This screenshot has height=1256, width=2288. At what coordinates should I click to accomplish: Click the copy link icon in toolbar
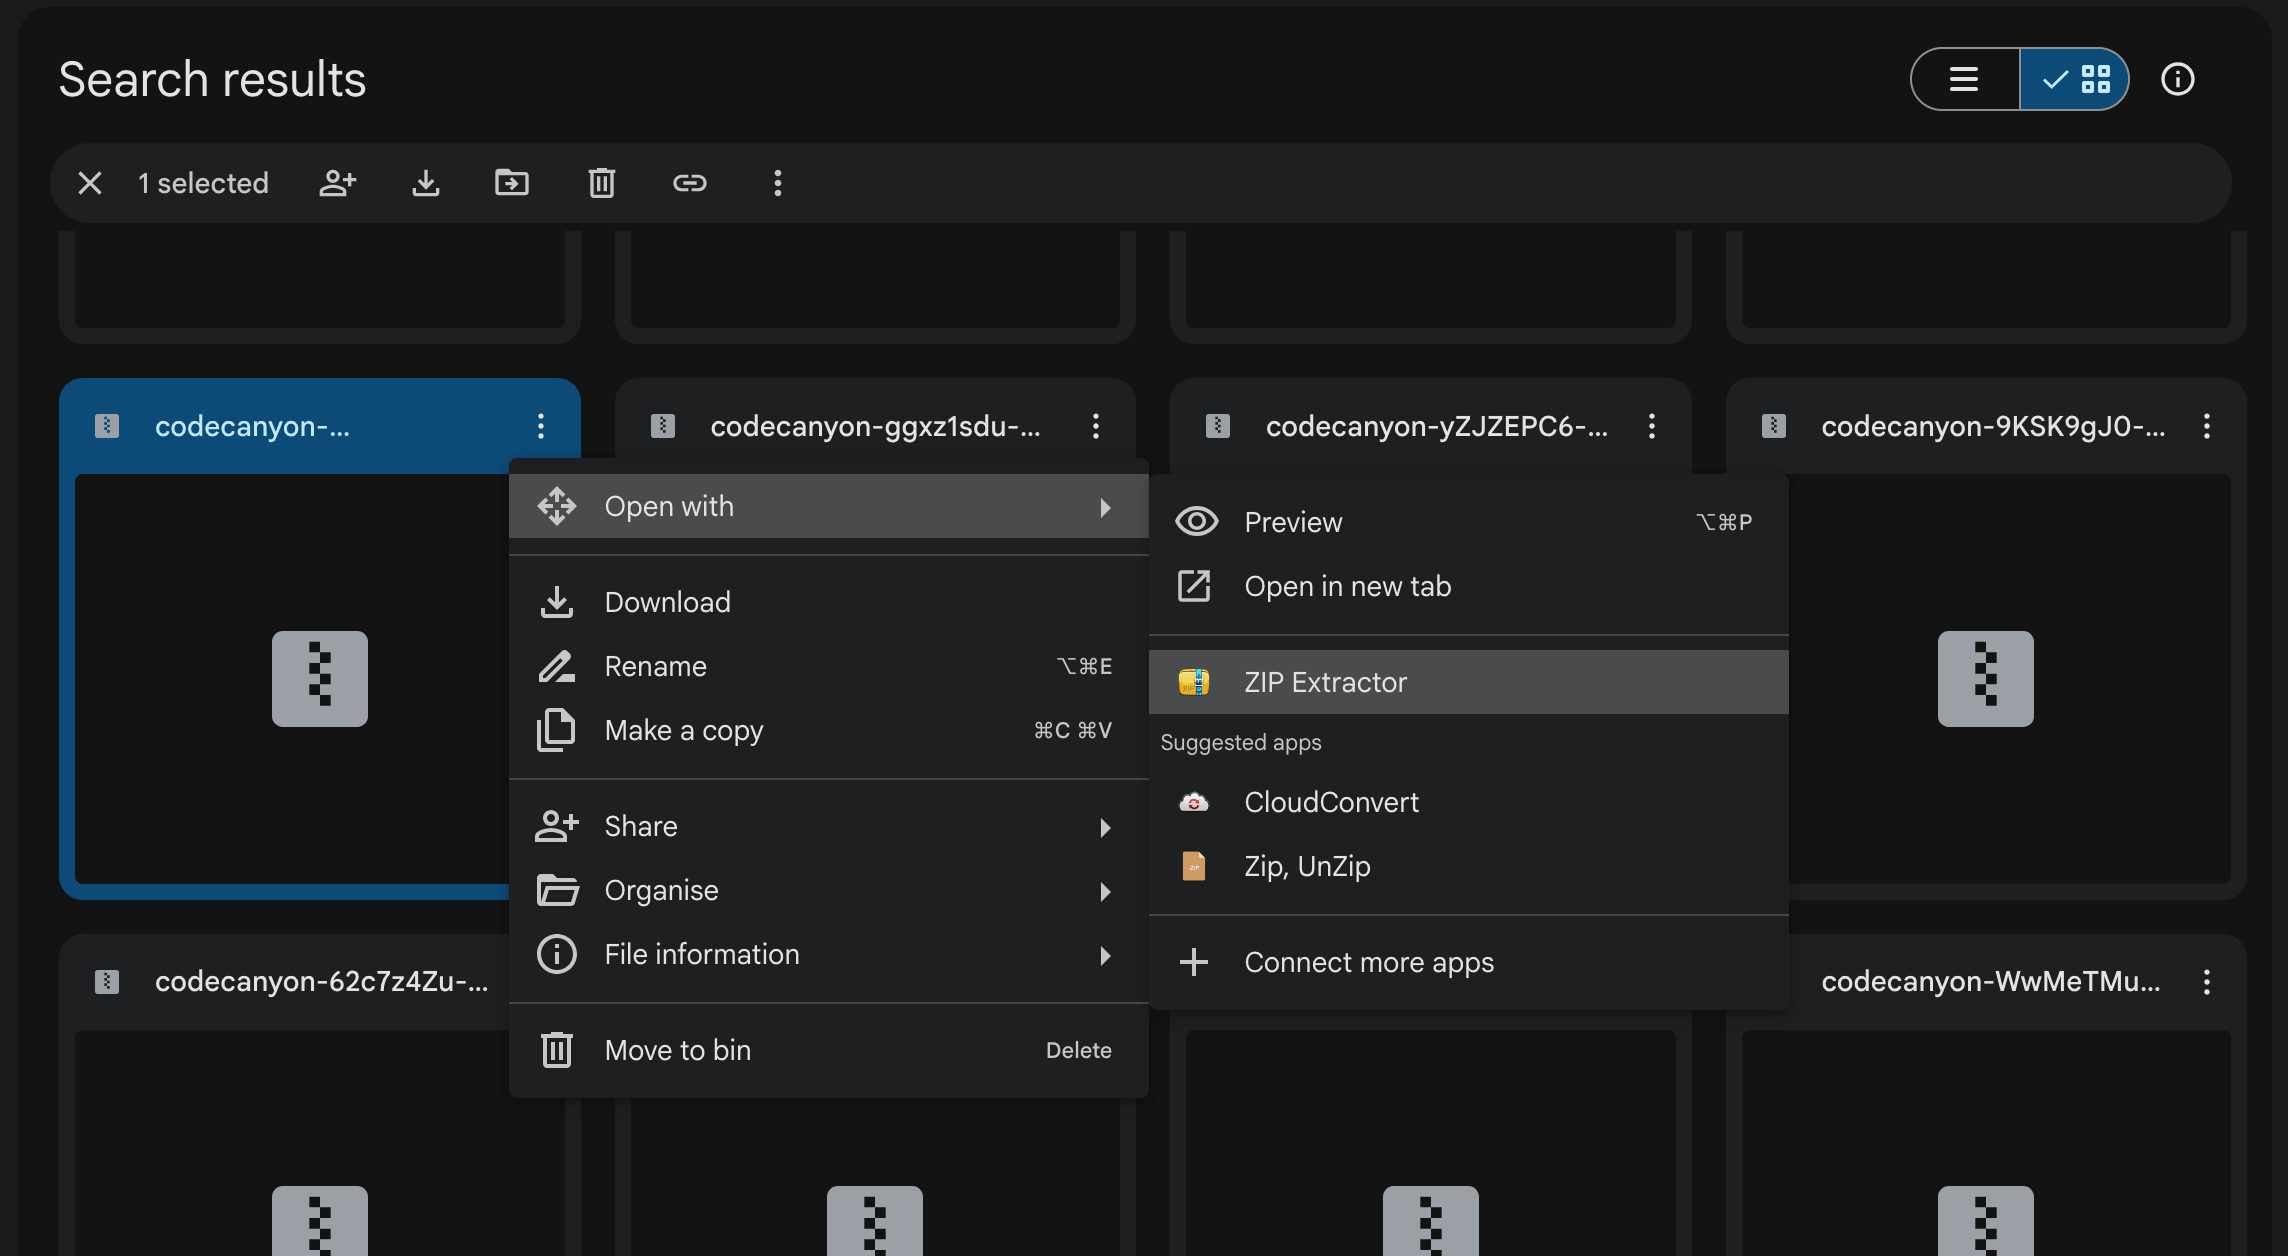click(x=690, y=183)
